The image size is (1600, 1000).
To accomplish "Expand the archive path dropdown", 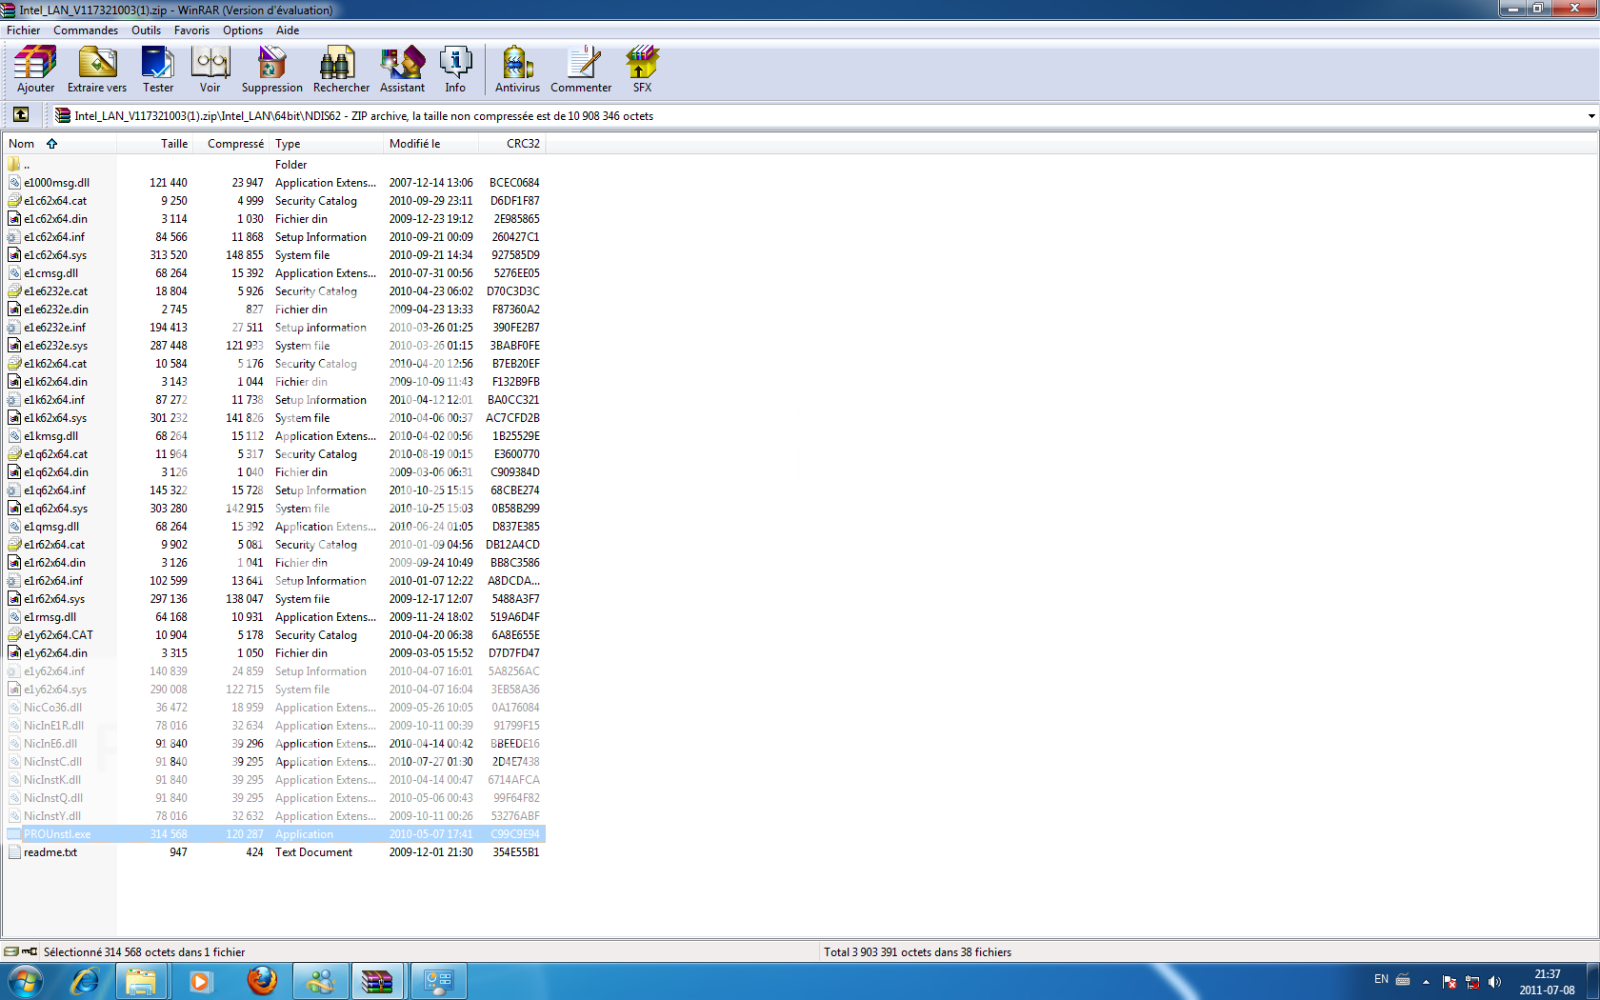I will (x=1591, y=116).
